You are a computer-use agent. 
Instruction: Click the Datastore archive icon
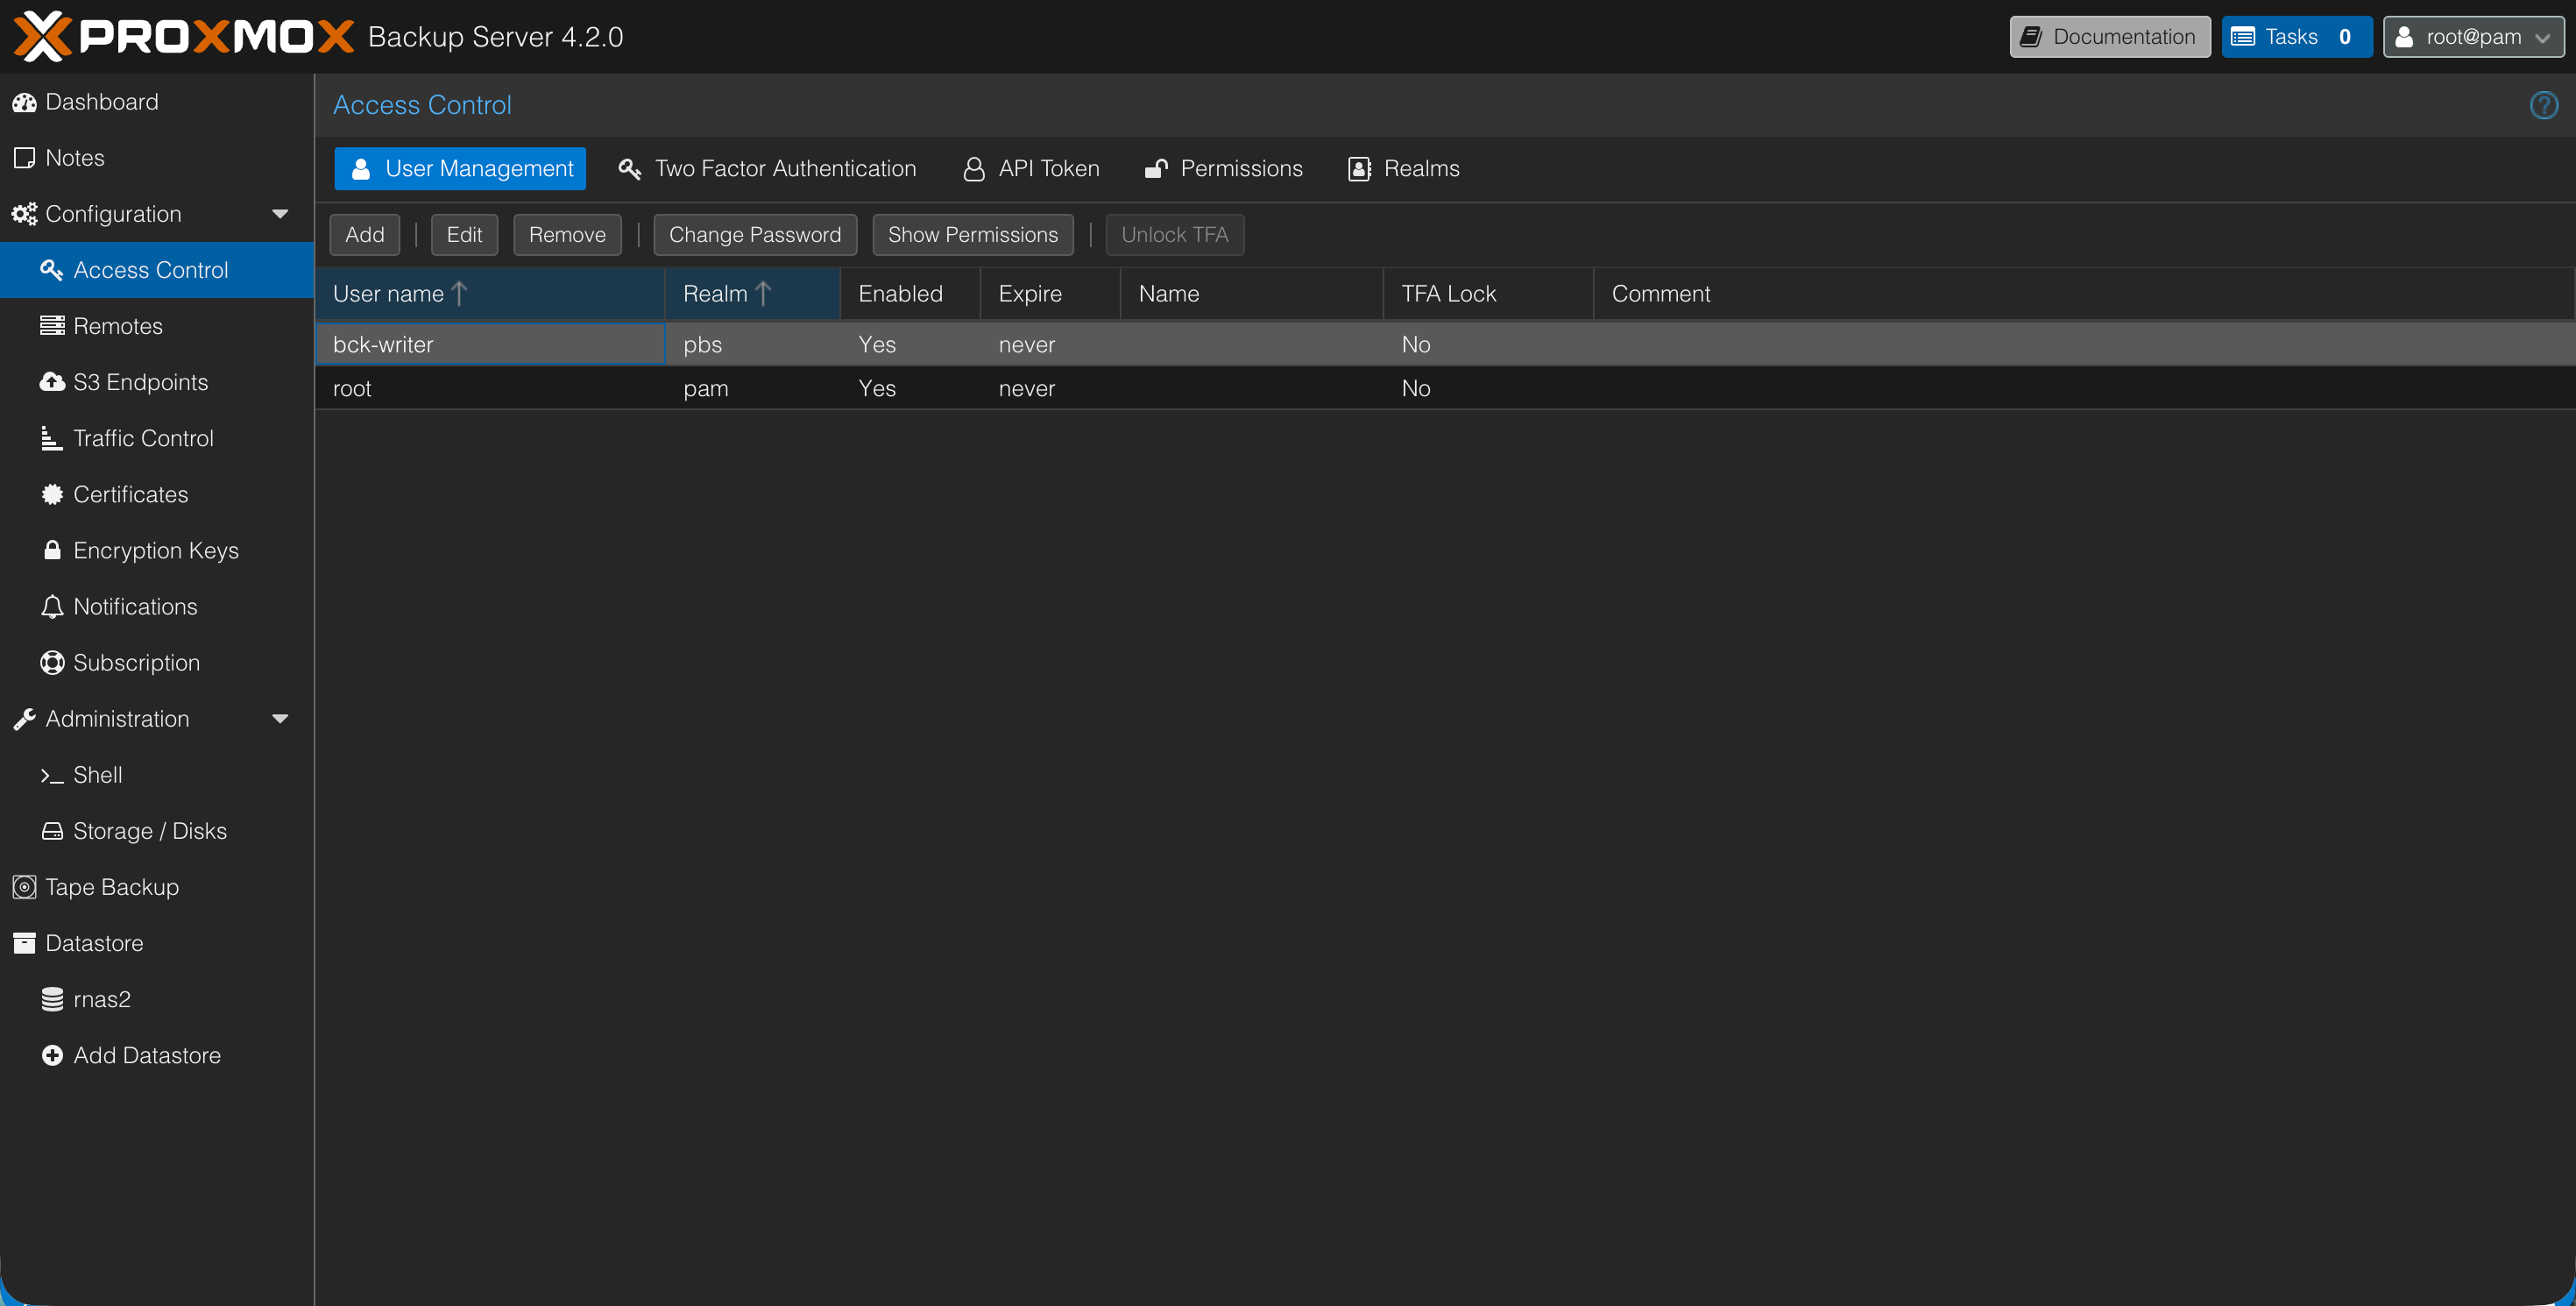tap(24, 943)
